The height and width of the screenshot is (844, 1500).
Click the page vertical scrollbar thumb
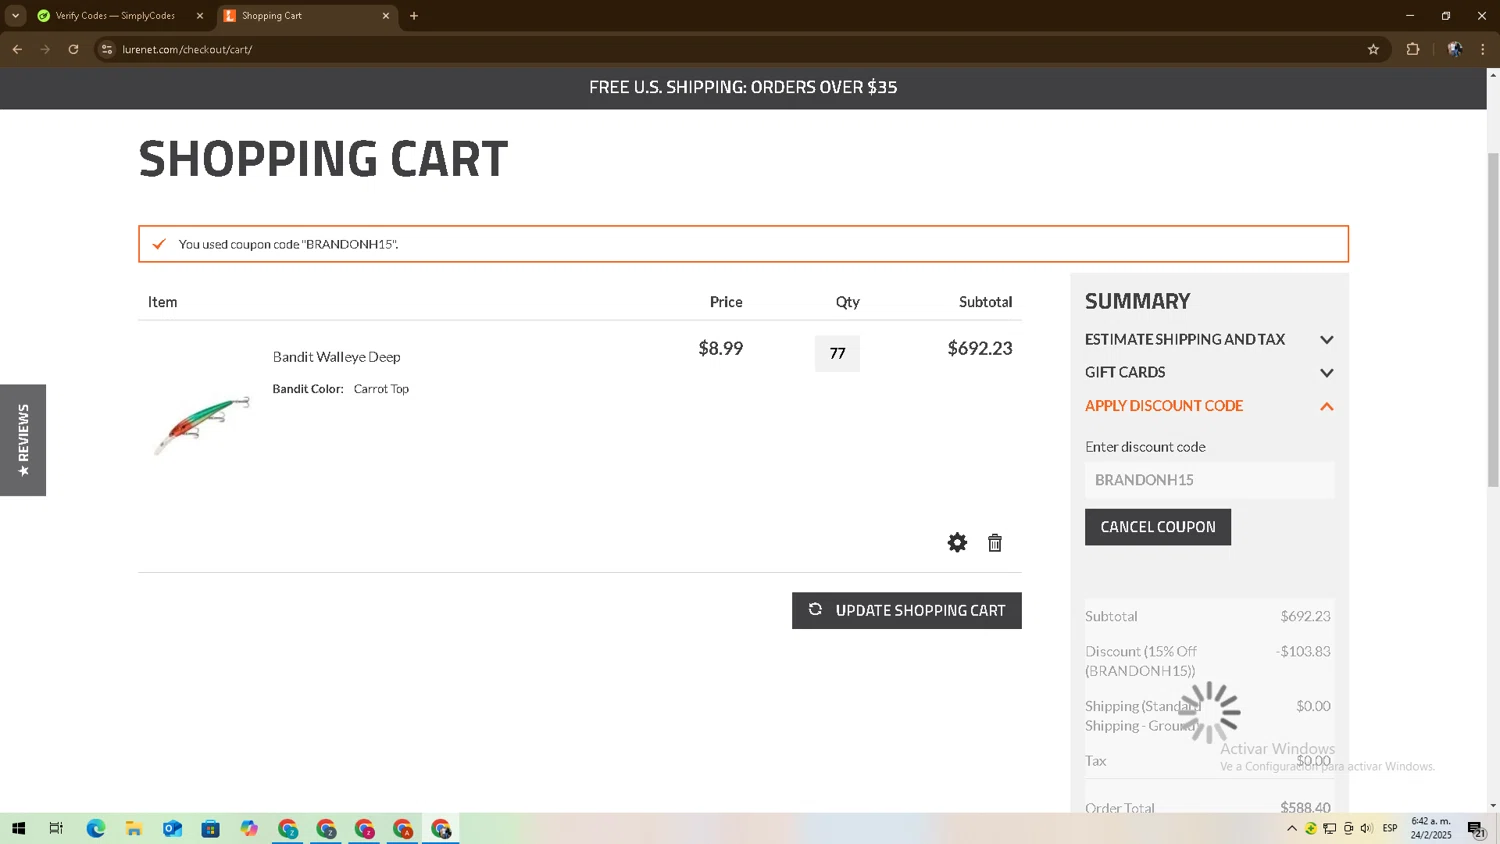click(1493, 320)
